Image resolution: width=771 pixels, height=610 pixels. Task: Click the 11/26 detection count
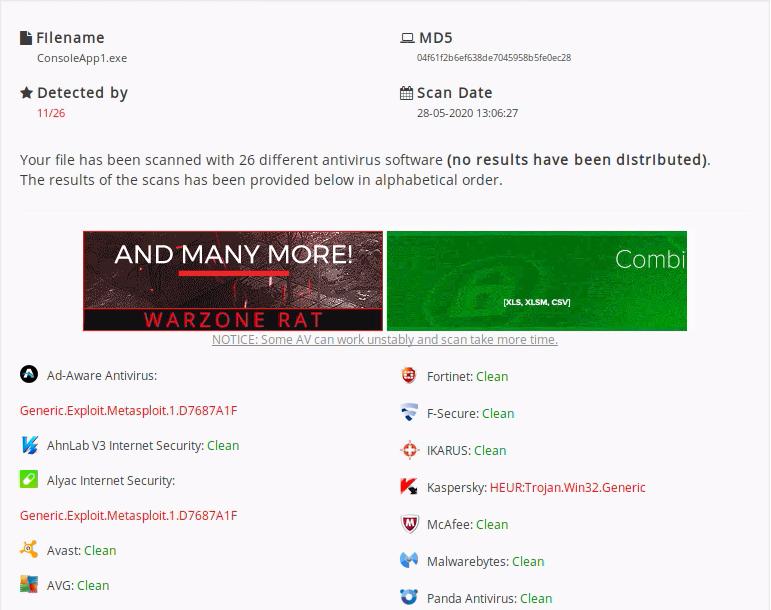(x=51, y=113)
